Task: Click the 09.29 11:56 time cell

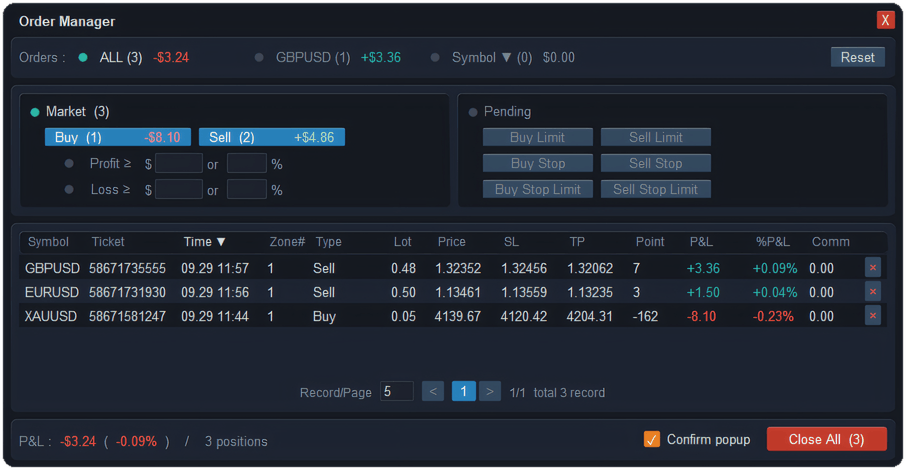Action: (214, 293)
